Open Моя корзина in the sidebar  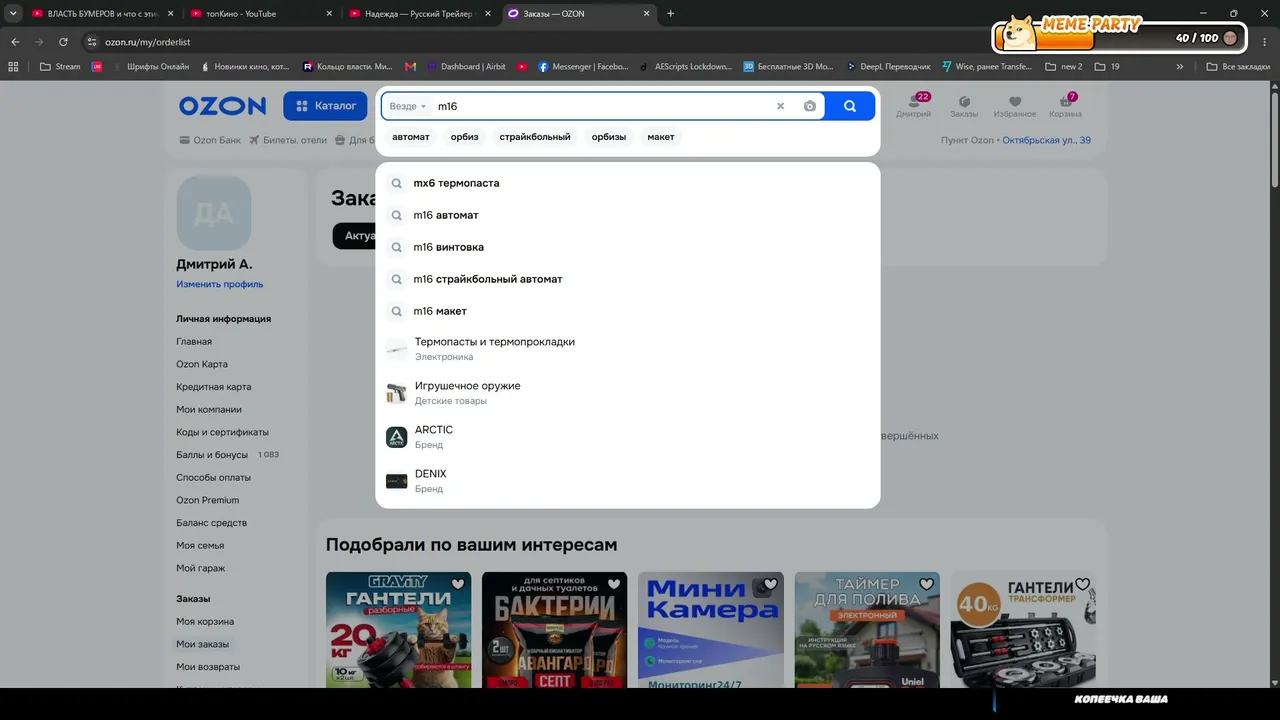click(x=205, y=622)
